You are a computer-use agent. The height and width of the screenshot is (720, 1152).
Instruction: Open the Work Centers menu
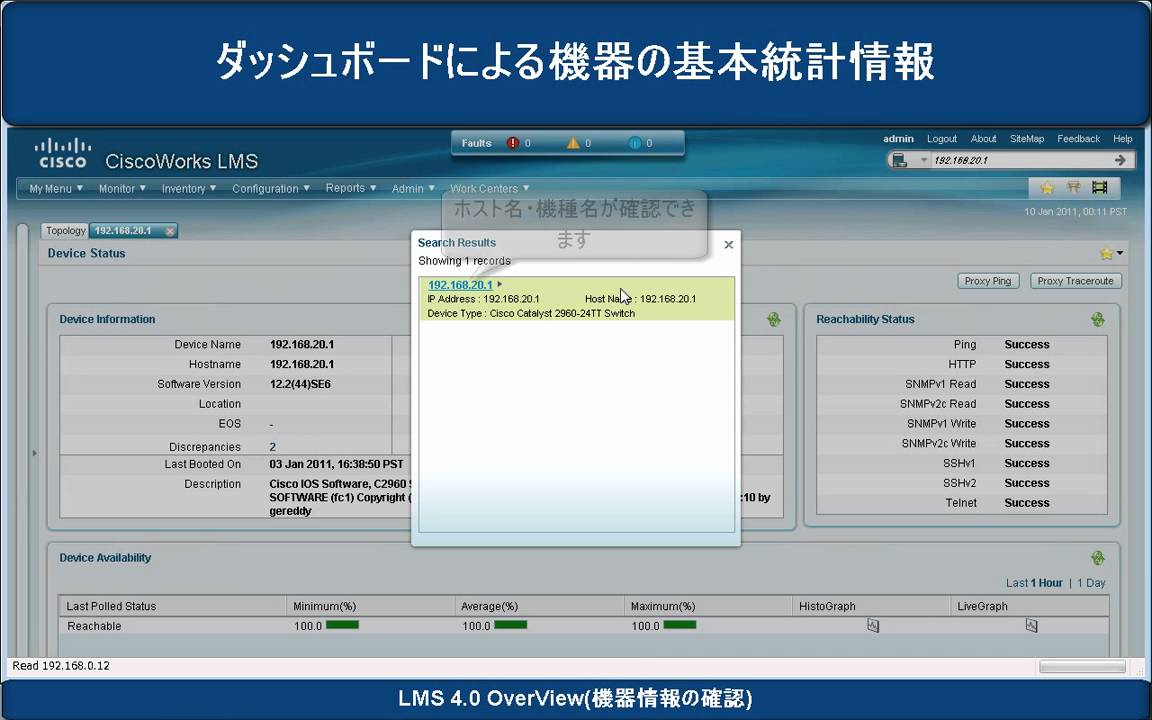click(x=489, y=189)
